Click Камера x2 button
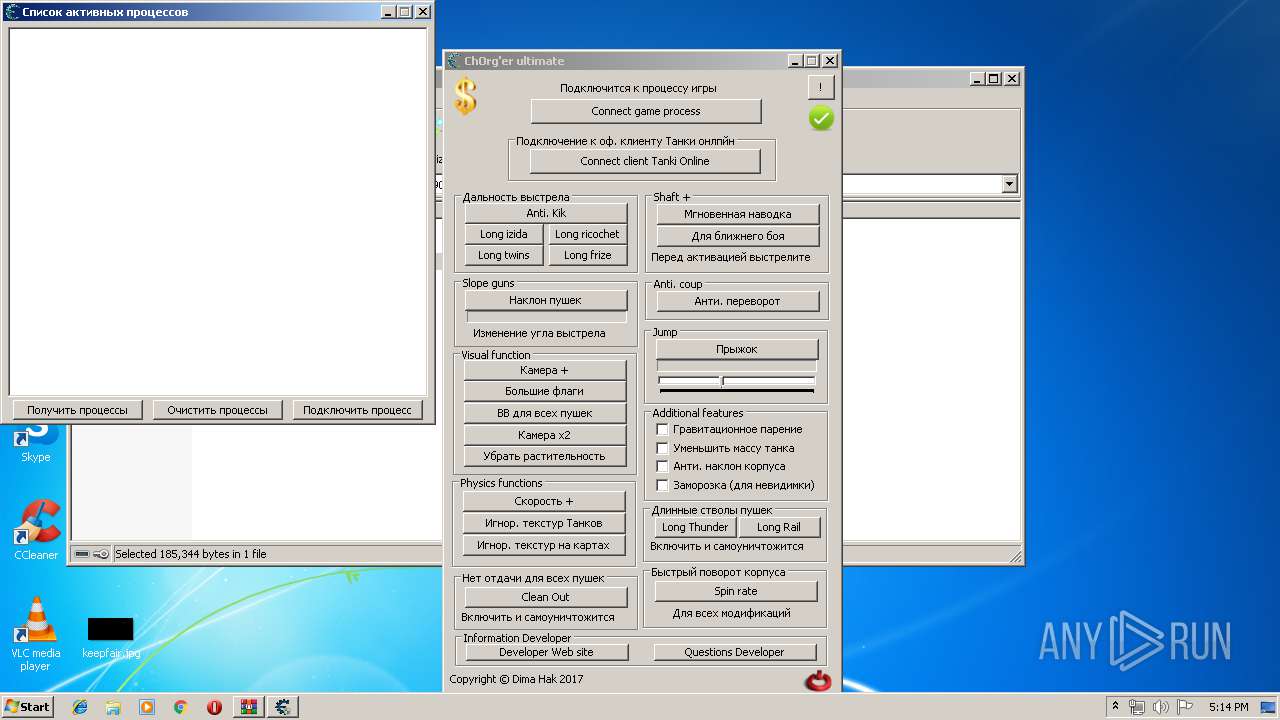The image size is (1280, 720). tap(544, 435)
